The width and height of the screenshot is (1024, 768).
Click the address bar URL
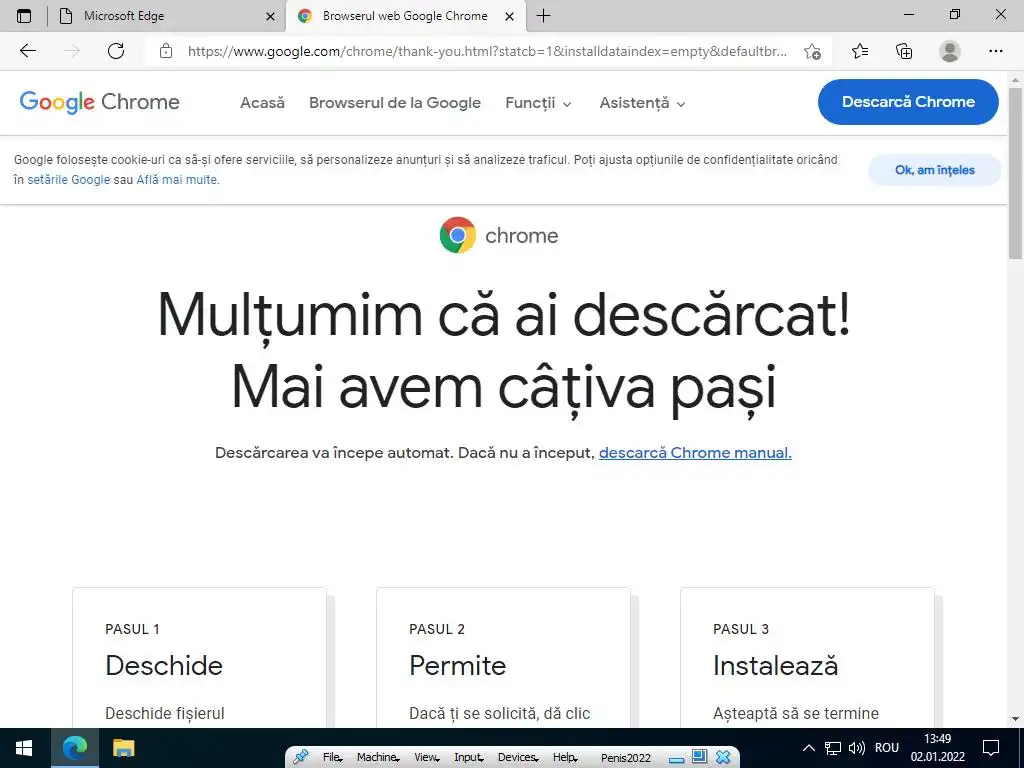click(487, 51)
